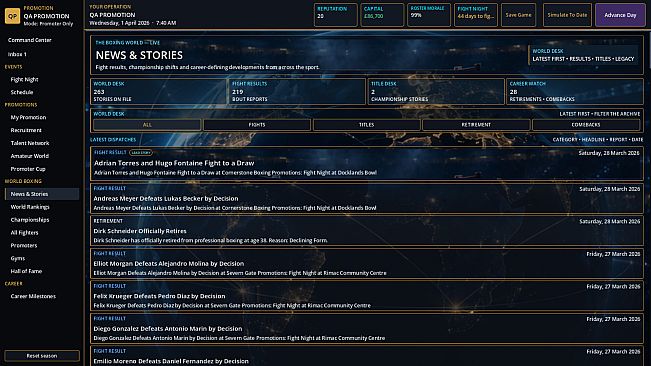The height and width of the screenshot is (366, 651).
Task: Open Diego Gonzalez Defeats Antonio Marin story
Action: tap(367, 328)
